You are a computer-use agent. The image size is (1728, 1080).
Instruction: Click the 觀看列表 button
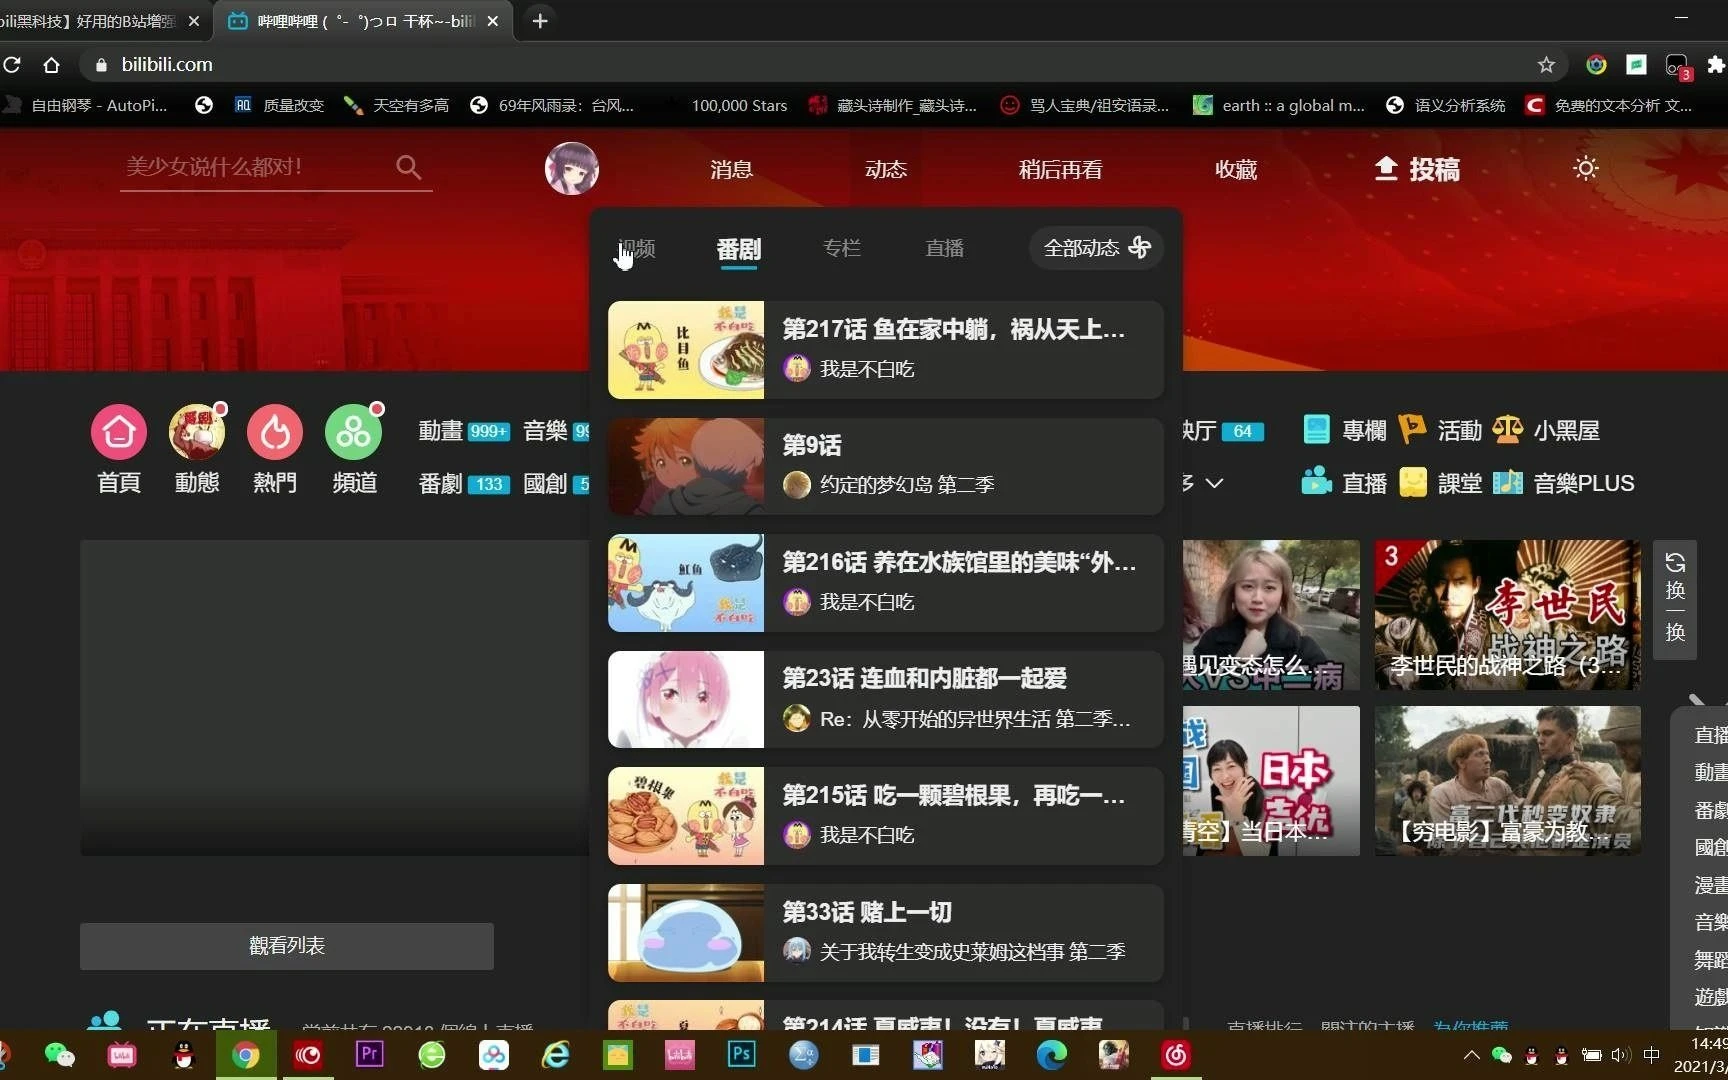287,946
